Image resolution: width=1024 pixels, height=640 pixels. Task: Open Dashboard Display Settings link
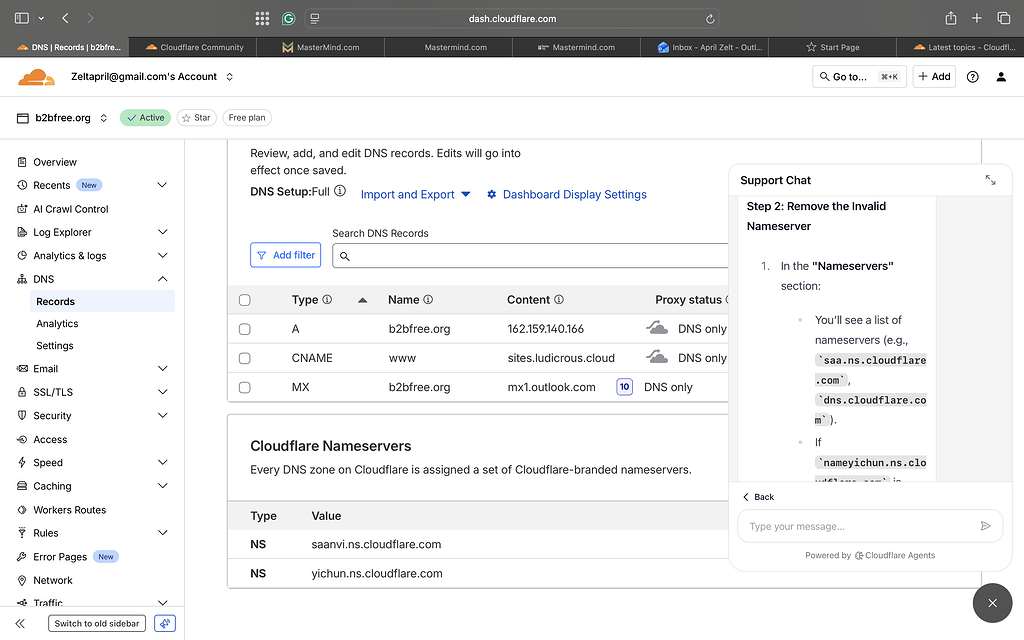coord(567,195)
